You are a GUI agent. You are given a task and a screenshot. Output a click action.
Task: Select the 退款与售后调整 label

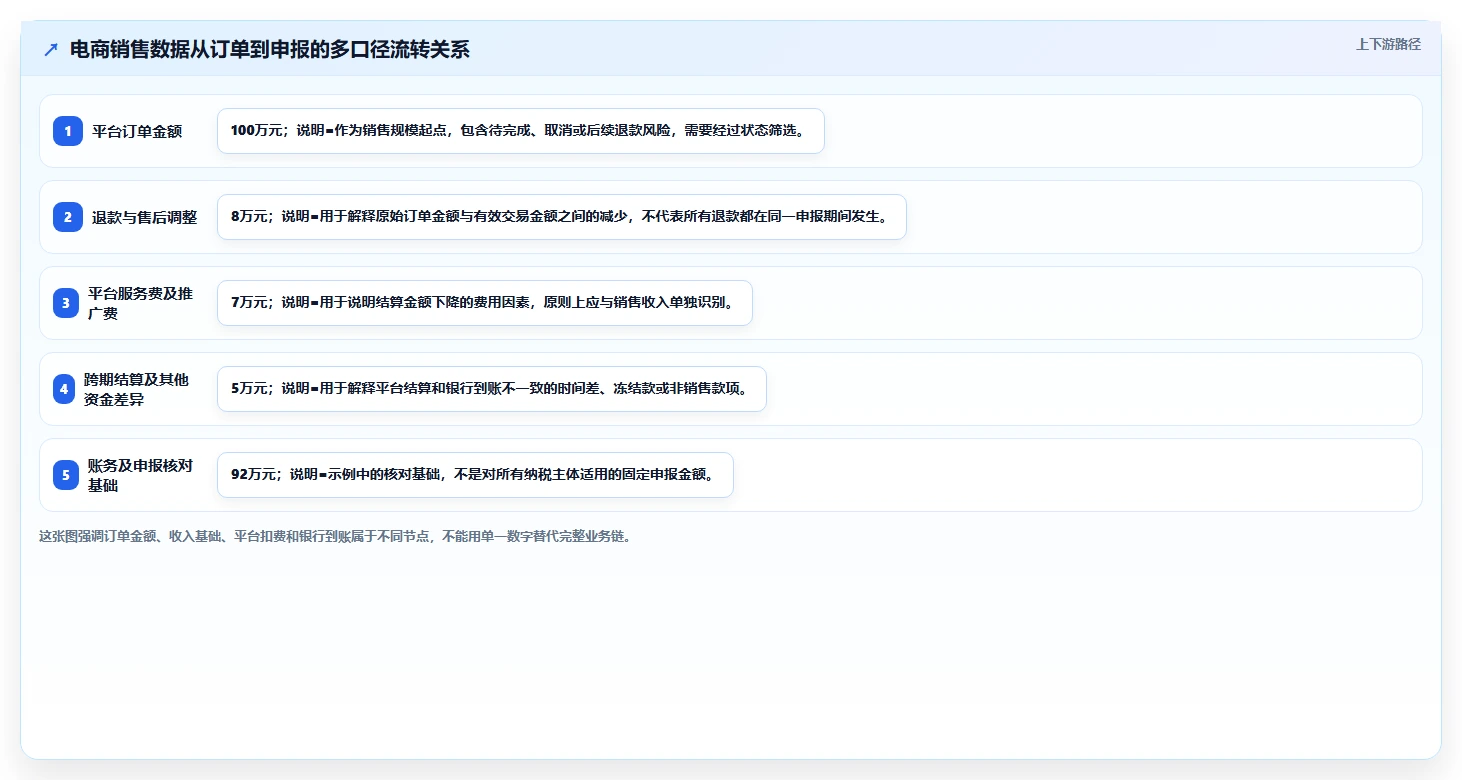coord(145,217)
